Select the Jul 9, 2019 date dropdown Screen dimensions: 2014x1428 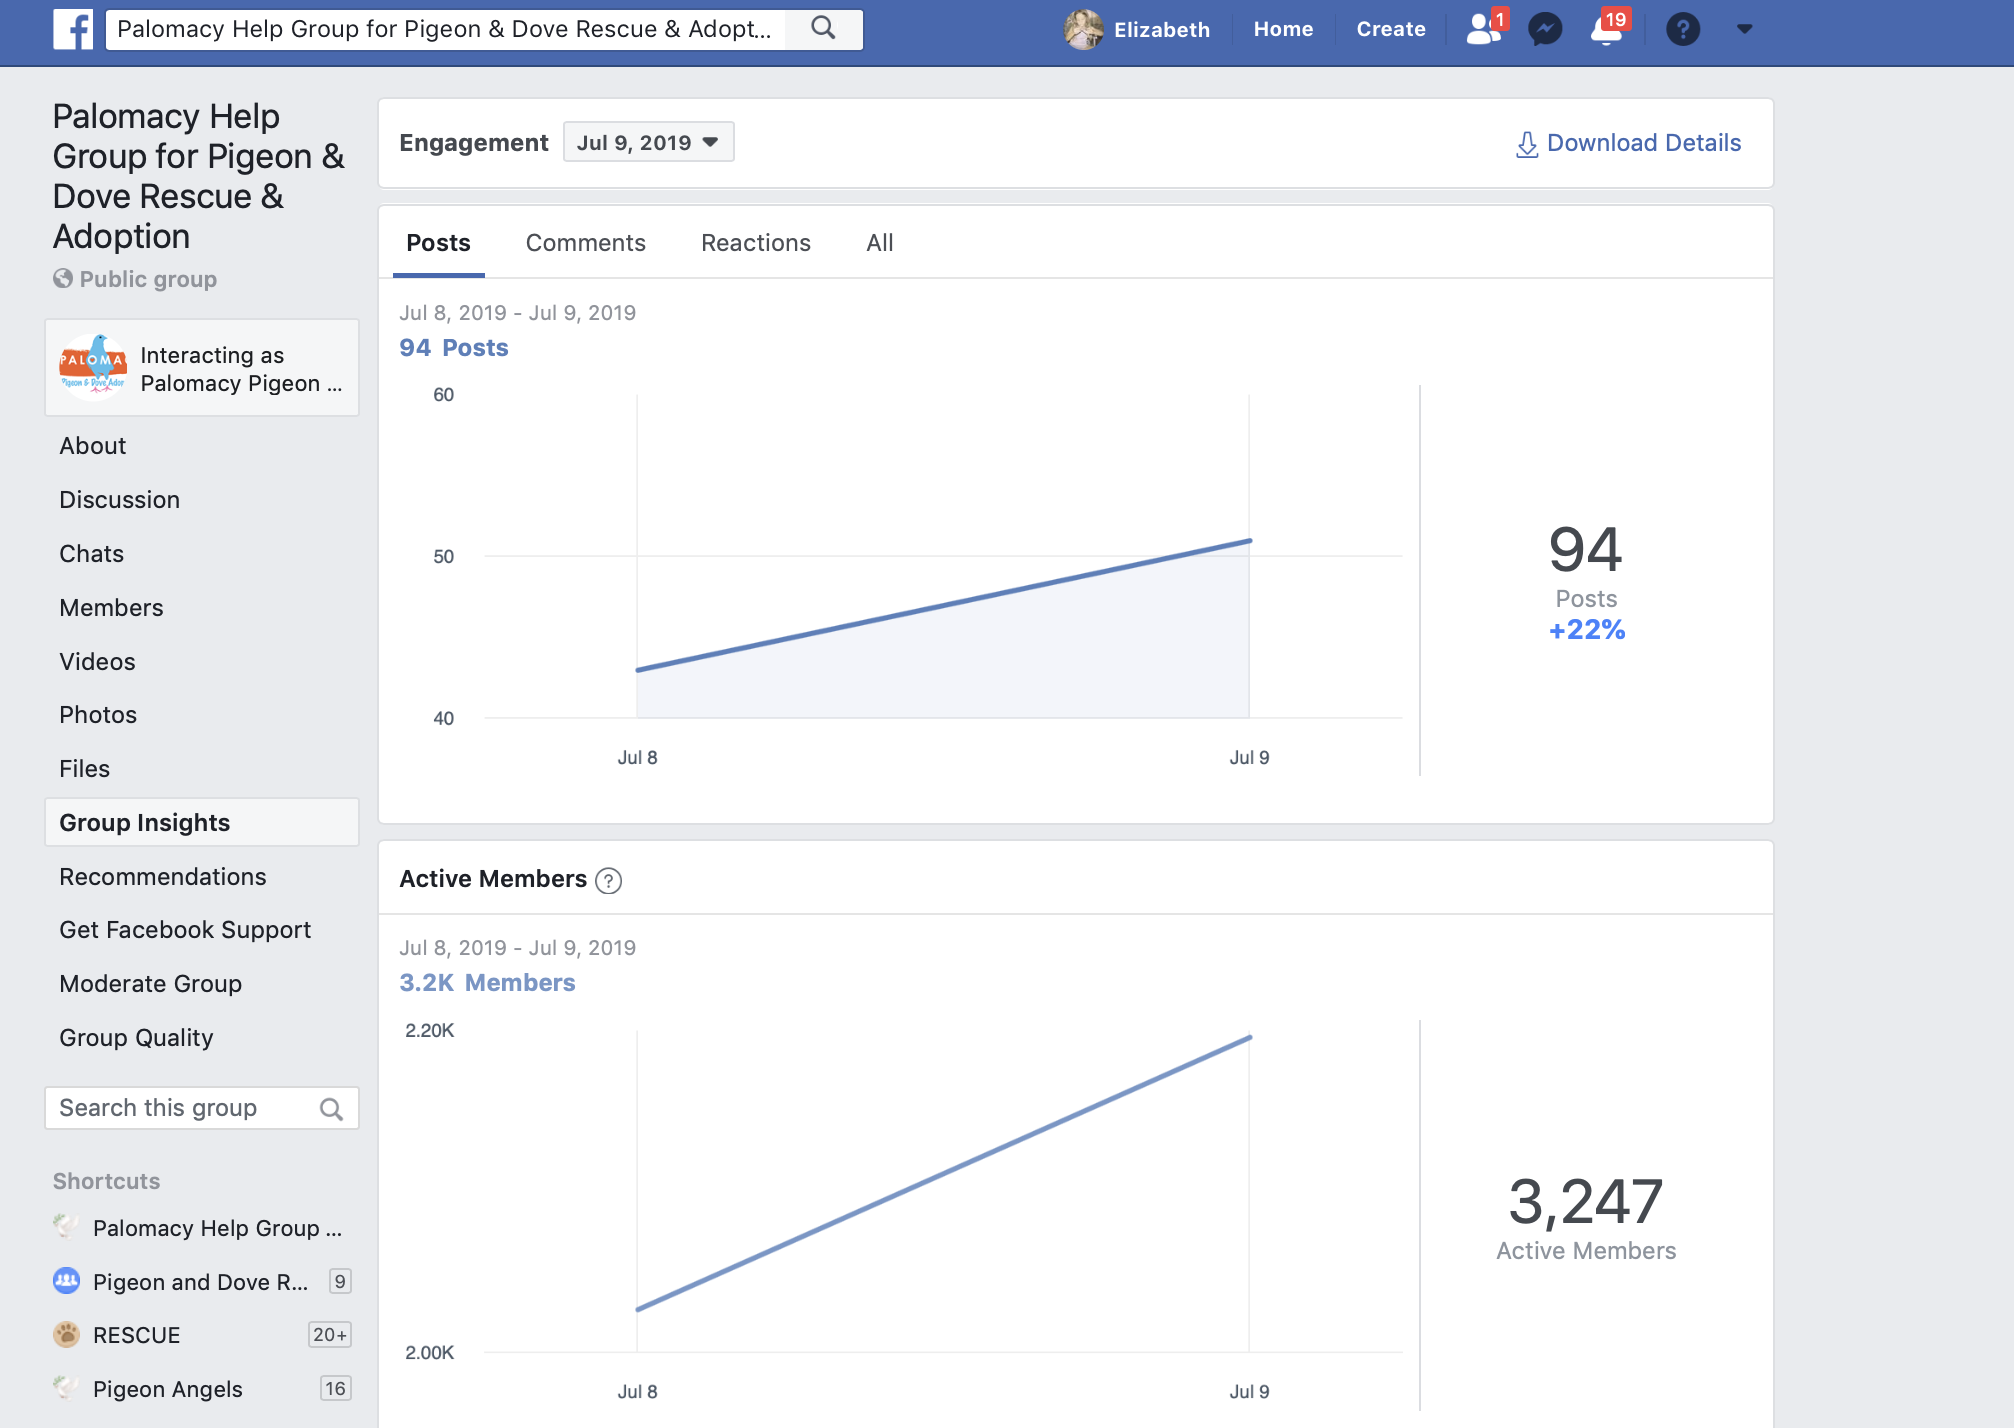[x=645, y=142]
